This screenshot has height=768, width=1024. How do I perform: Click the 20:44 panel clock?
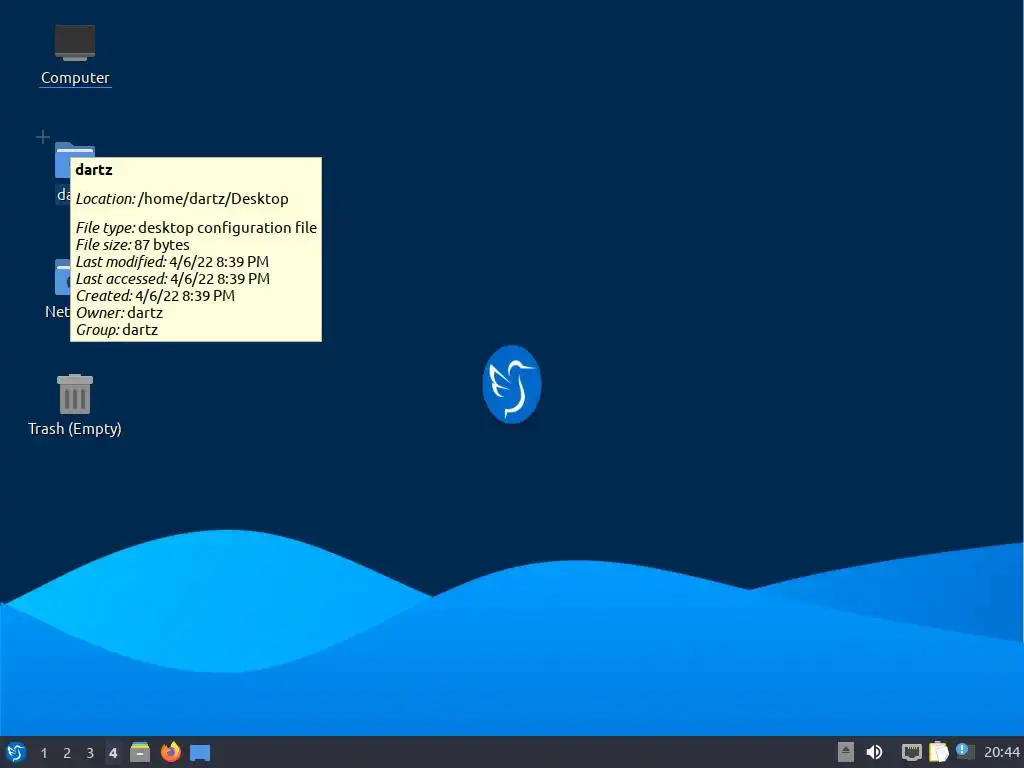tap(1001, 752)
